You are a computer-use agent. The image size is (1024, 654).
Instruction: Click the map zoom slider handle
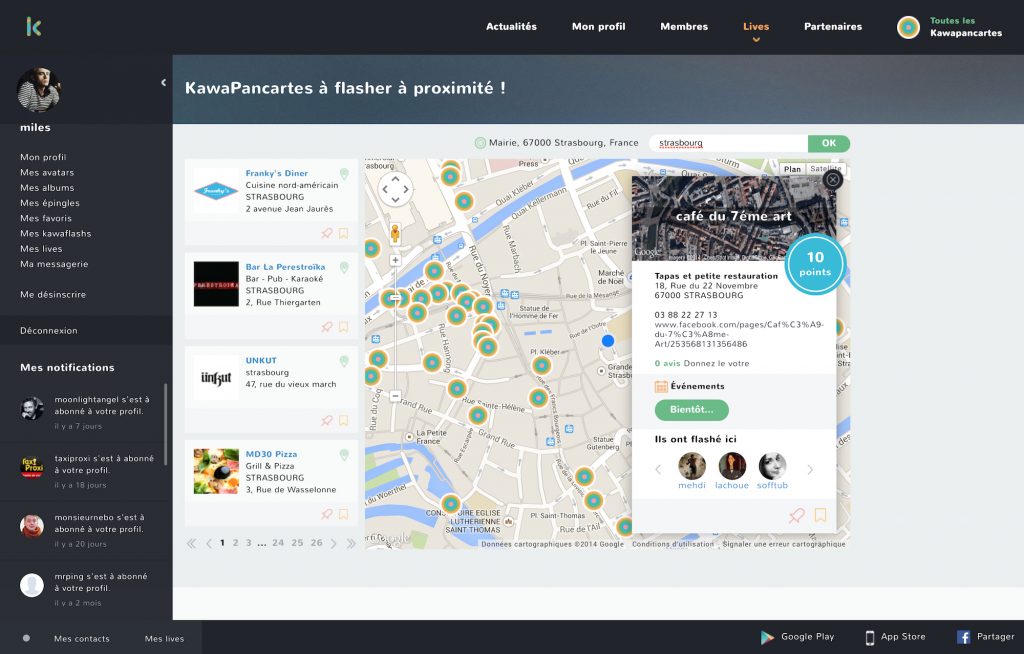(x=395, y=297)
